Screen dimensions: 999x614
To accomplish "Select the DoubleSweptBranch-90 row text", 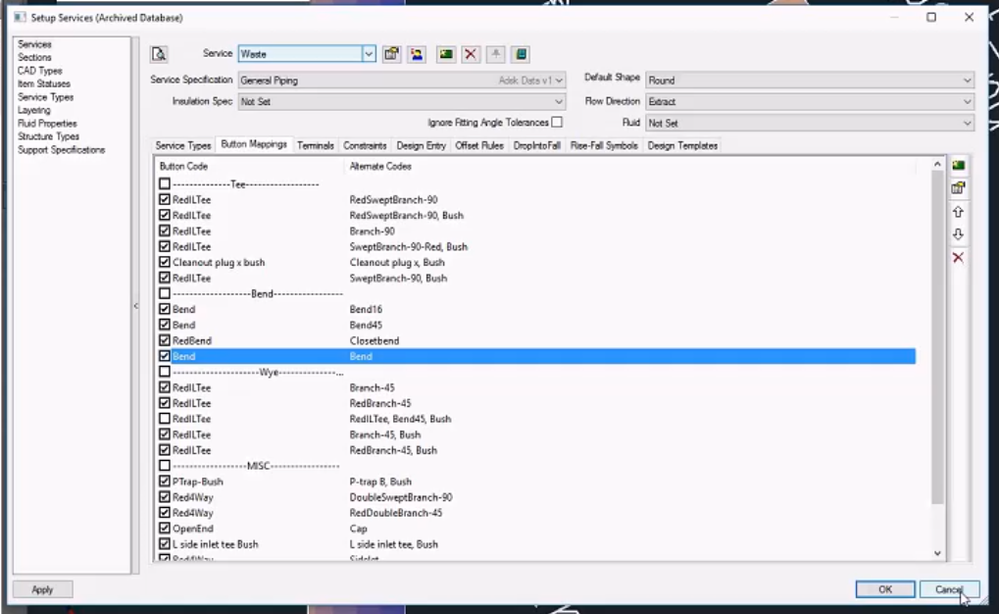I will (x=401, y=497).
